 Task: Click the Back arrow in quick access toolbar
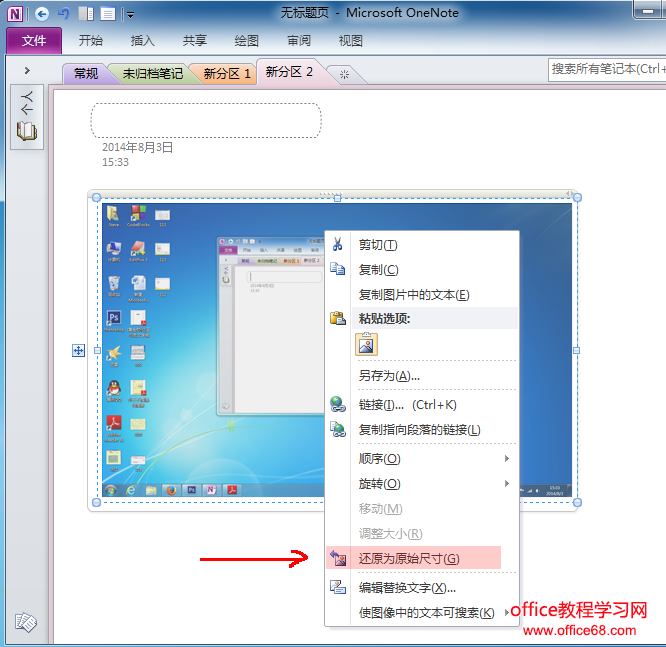(41, 14)
